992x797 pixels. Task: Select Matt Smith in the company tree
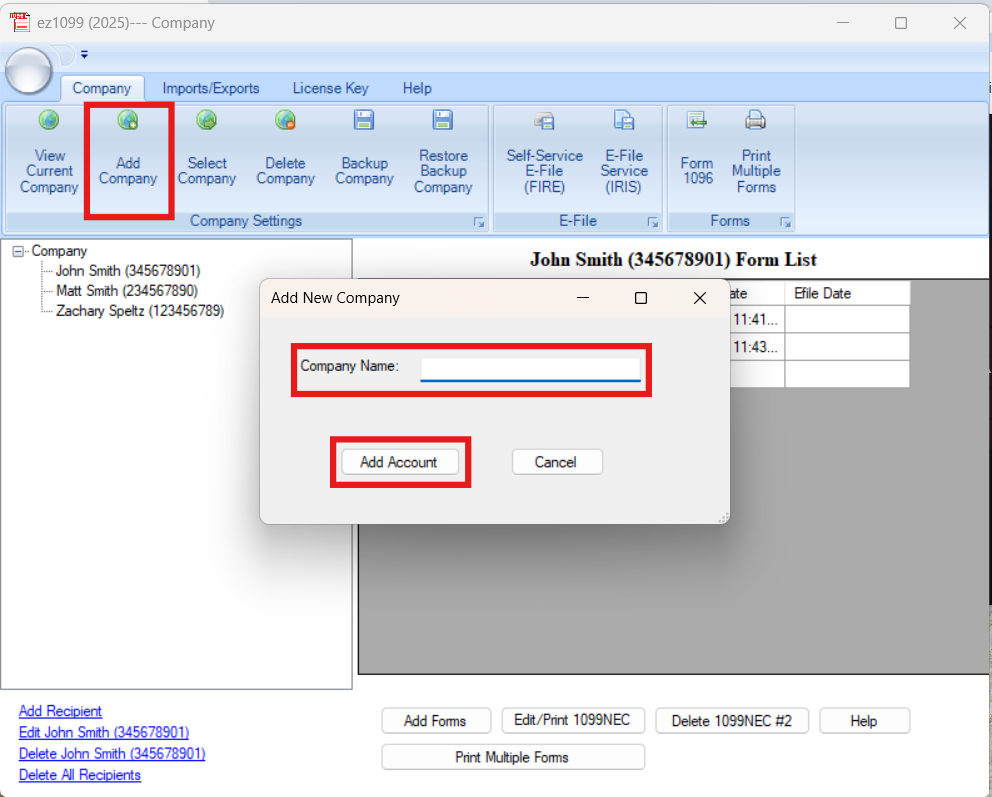(x=126, y=291)
